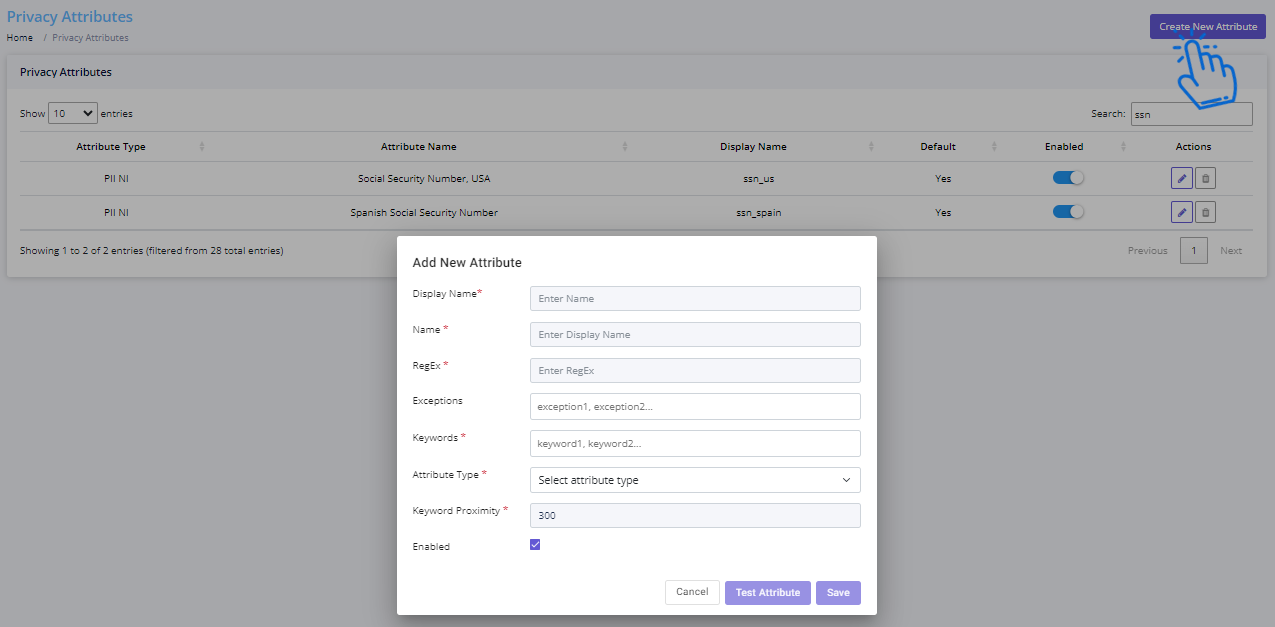Click PII NI in the ssn_spain row
The image size is (1275, 627).
116,212
